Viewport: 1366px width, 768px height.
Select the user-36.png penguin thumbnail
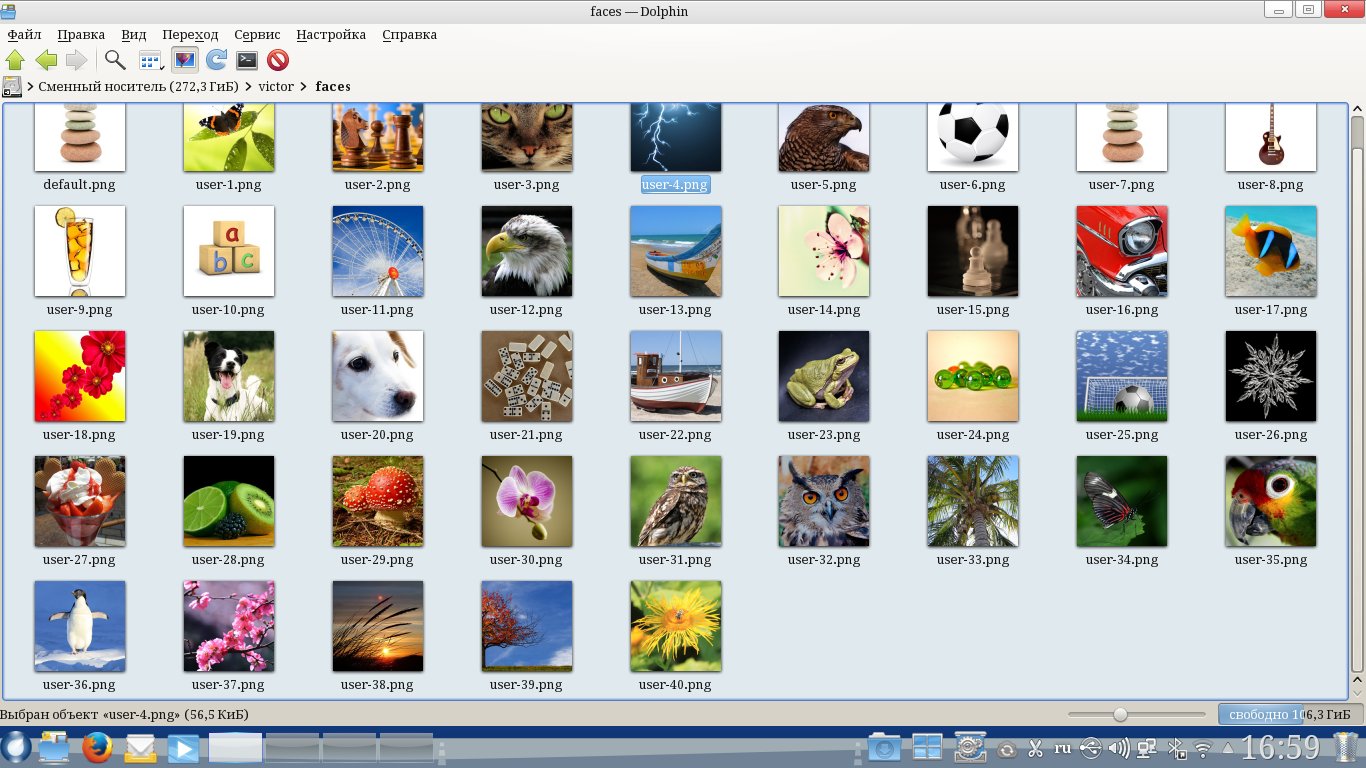click(79, 626)
